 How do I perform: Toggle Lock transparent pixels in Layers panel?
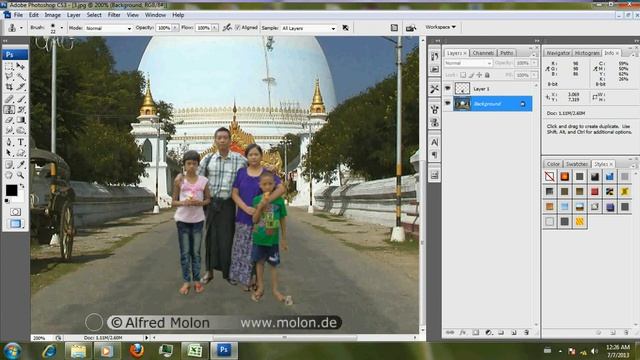pyautogui.click(x=463, y=75)
